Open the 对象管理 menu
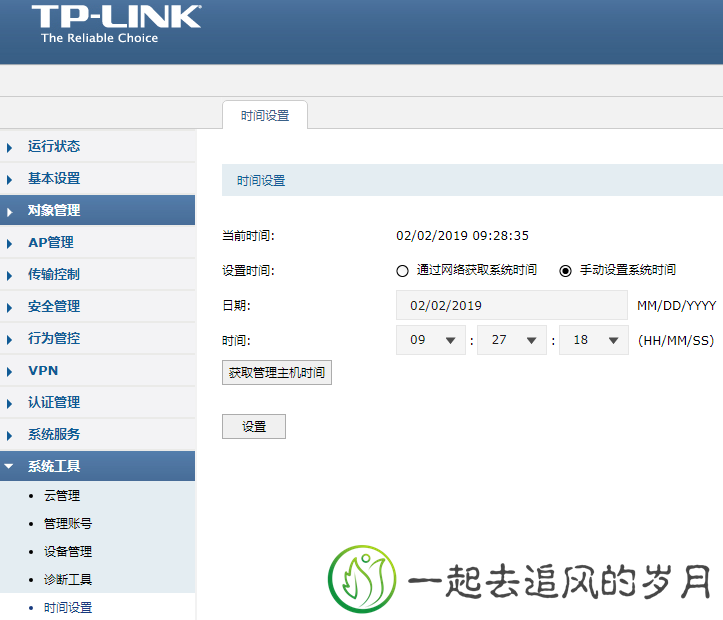This screenshot has height=620, width=723. pyautogui.click(x=54, y=210)
